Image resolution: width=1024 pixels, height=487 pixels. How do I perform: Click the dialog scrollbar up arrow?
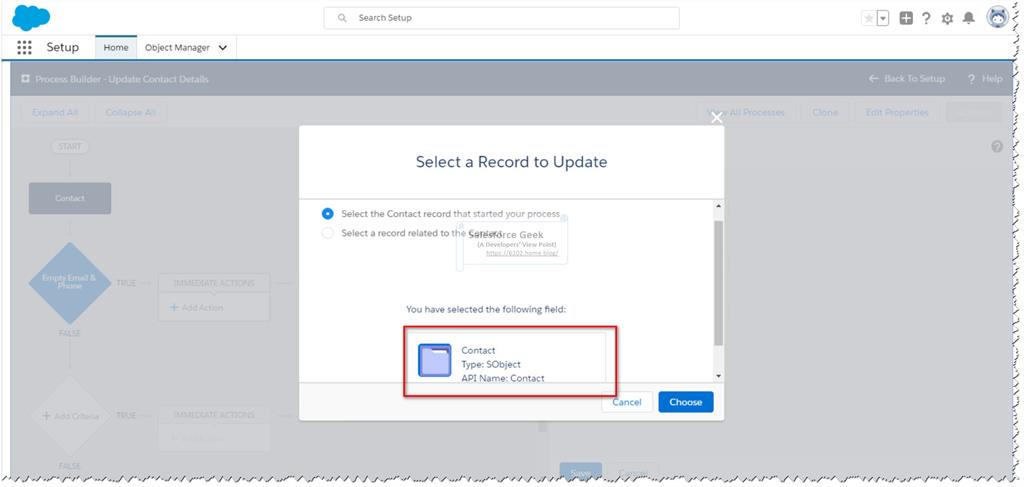[718, 206]
